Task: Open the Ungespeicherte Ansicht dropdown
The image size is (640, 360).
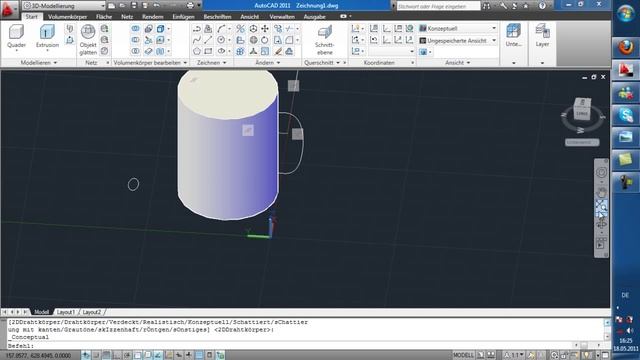Action: click(x=458, y=40)
